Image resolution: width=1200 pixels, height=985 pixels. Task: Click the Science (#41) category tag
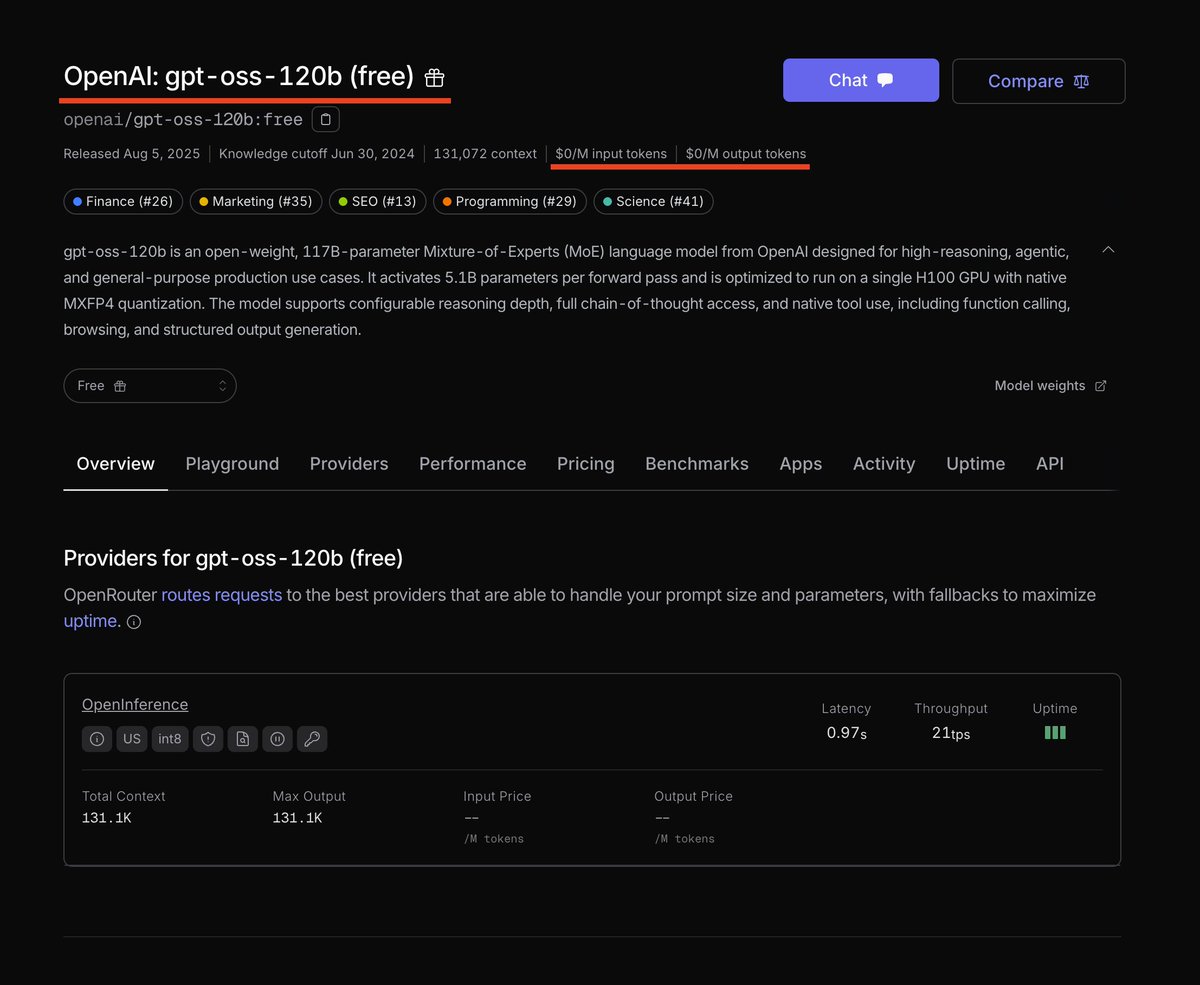click(653, 202)
